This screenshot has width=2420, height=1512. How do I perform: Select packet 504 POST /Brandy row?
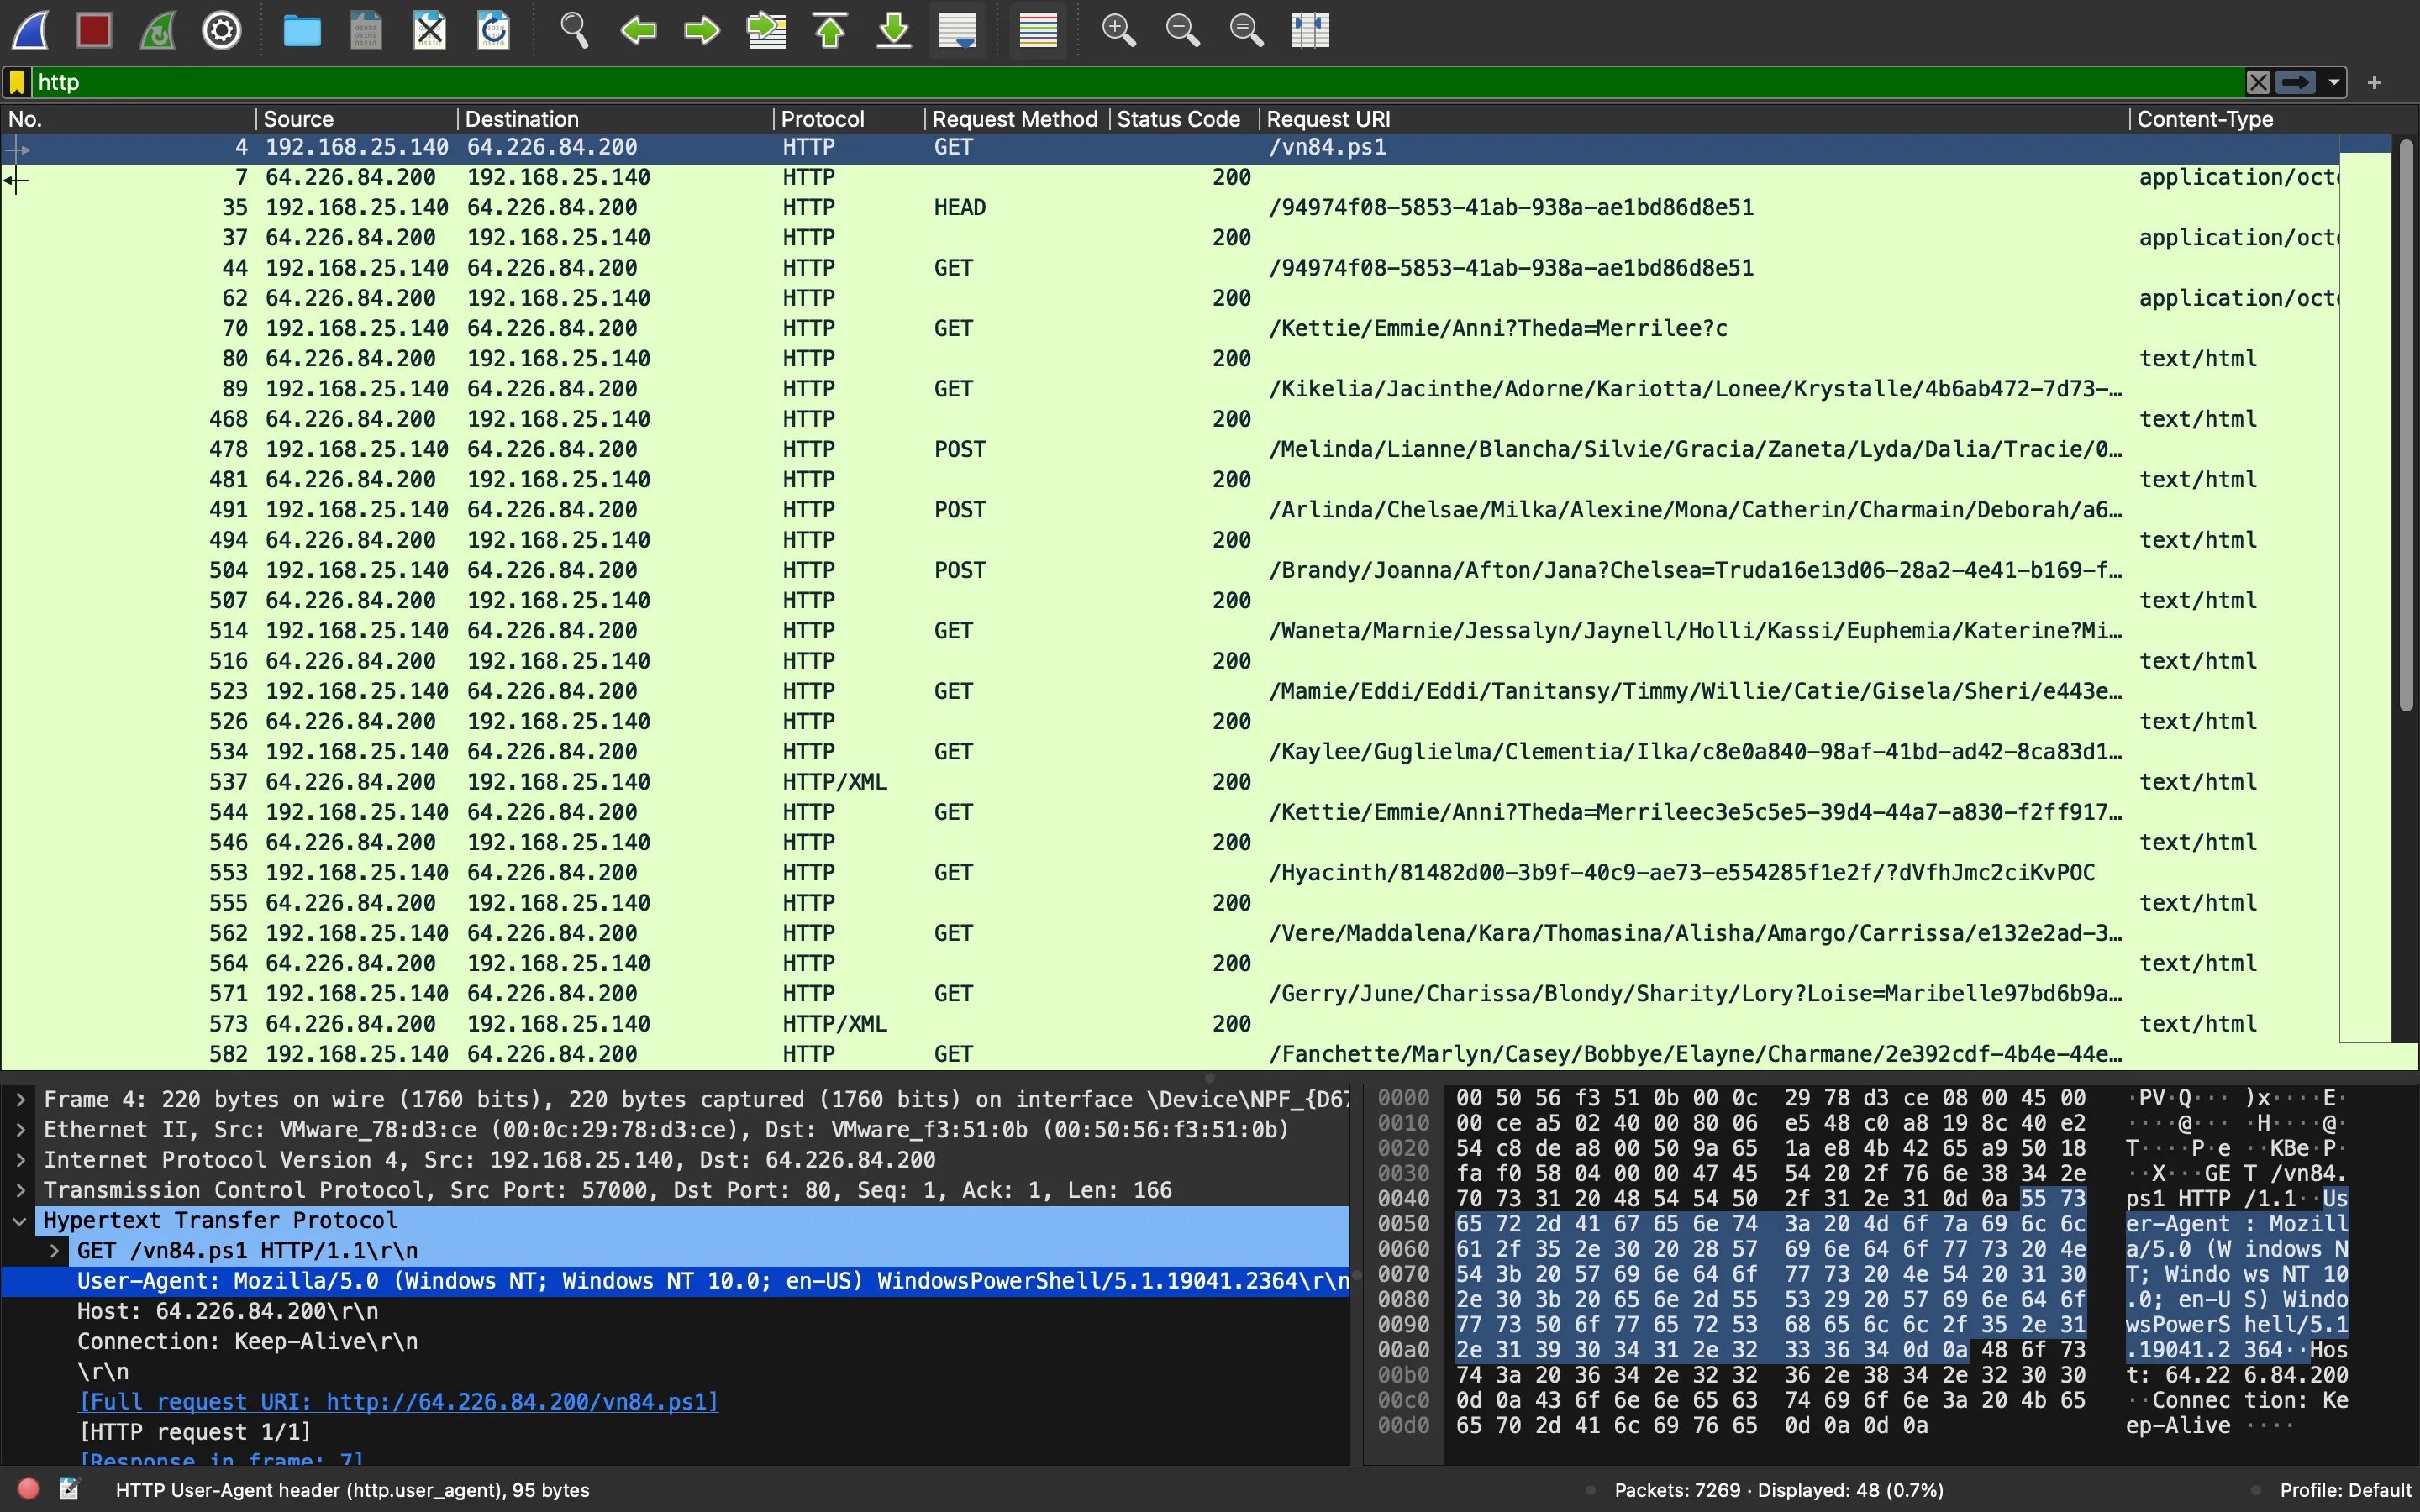point(1170,570)
